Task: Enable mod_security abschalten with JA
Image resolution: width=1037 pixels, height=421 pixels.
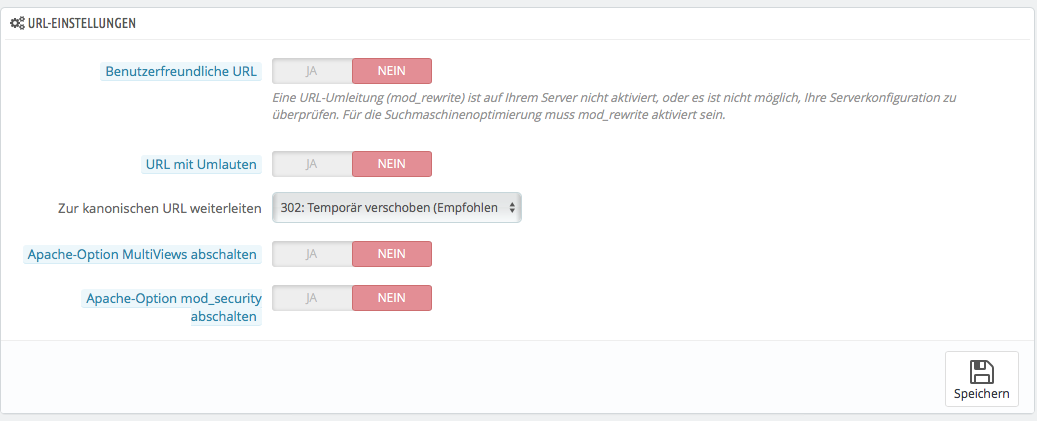Action: (312, 298)
